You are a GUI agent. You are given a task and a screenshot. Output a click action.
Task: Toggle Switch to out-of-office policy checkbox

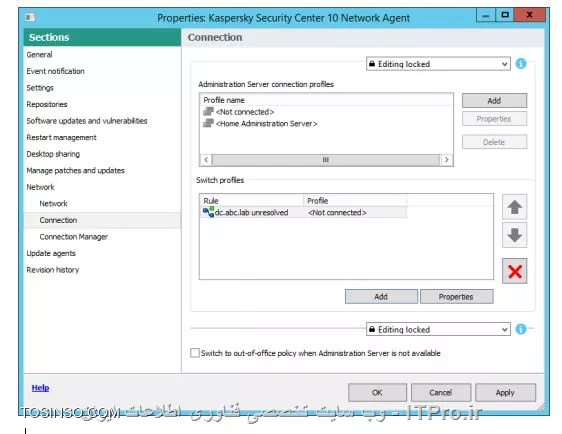pos(195,353)
